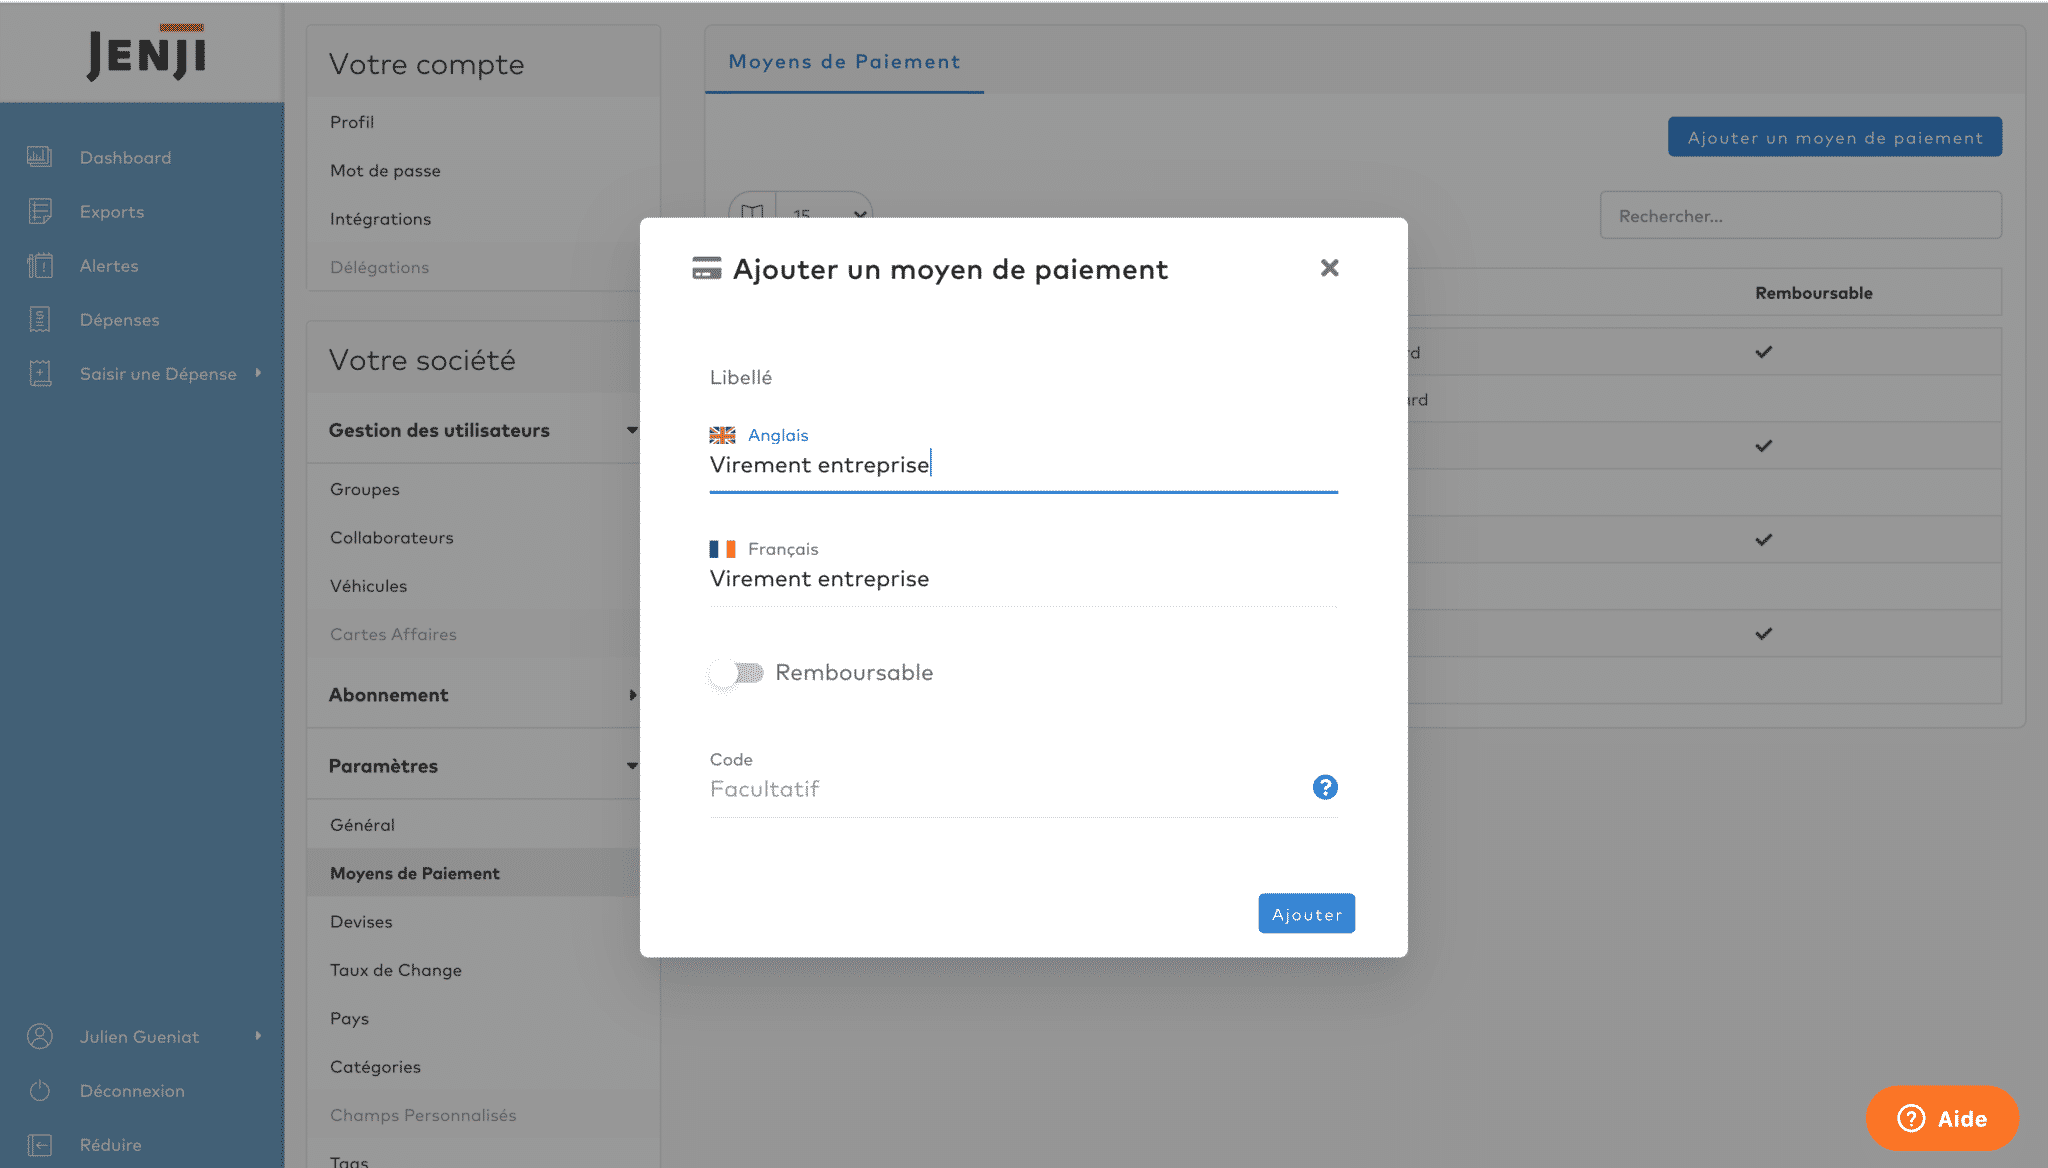The width and height of the screenshot is (2048, 1168).
Task: Open the Dashboard icon in sidebar
Action: (40, 157)
